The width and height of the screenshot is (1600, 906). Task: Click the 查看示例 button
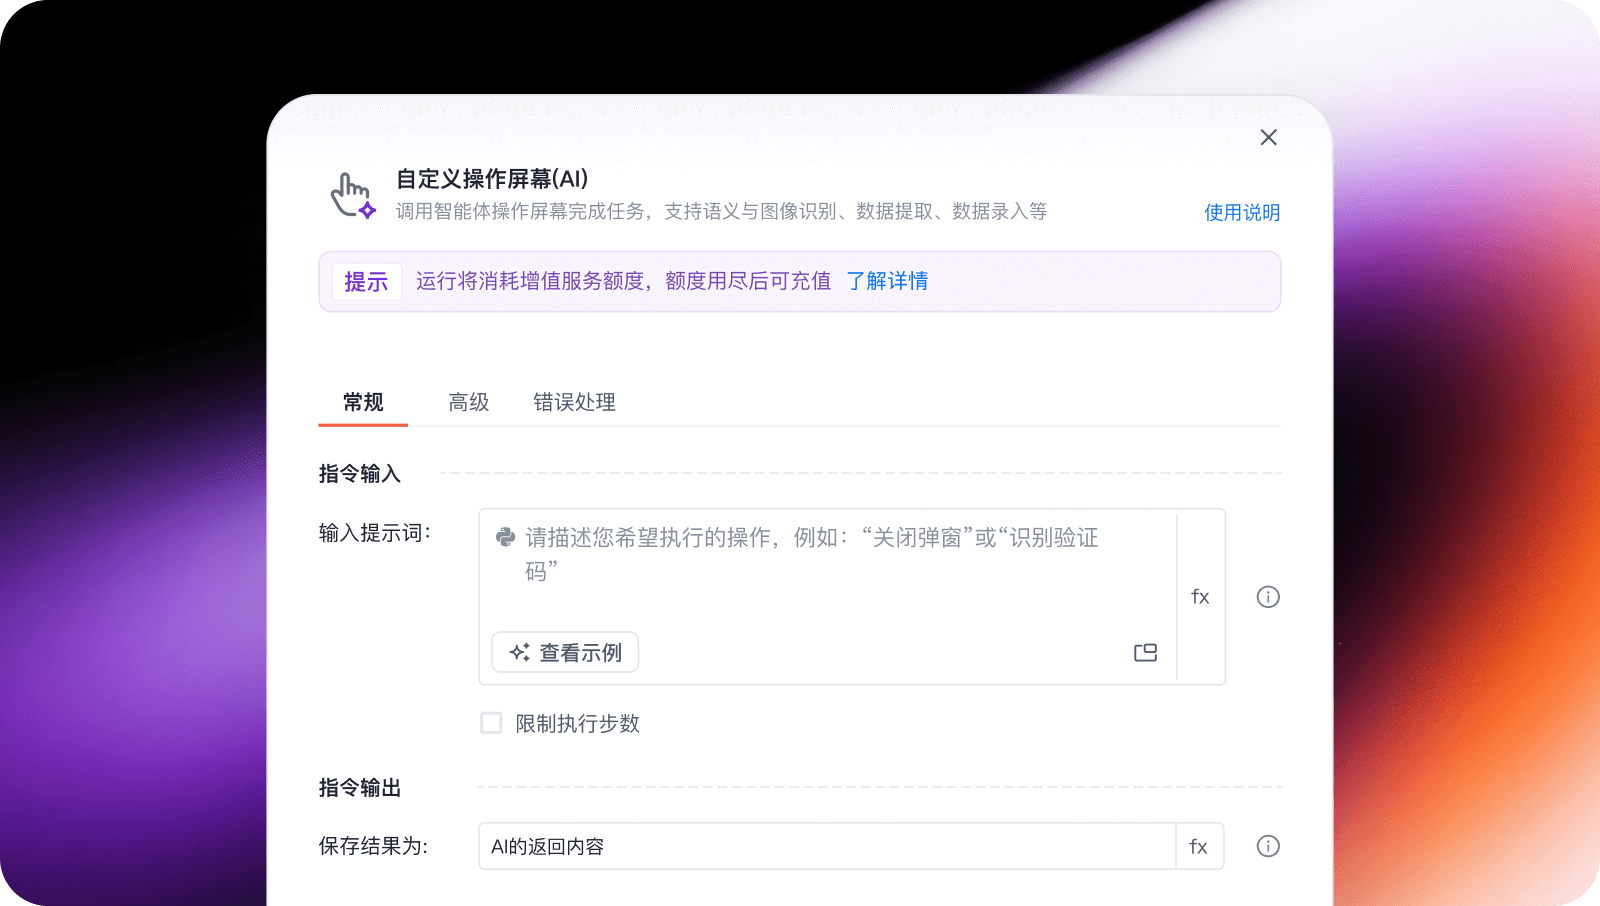pos(565,653)
